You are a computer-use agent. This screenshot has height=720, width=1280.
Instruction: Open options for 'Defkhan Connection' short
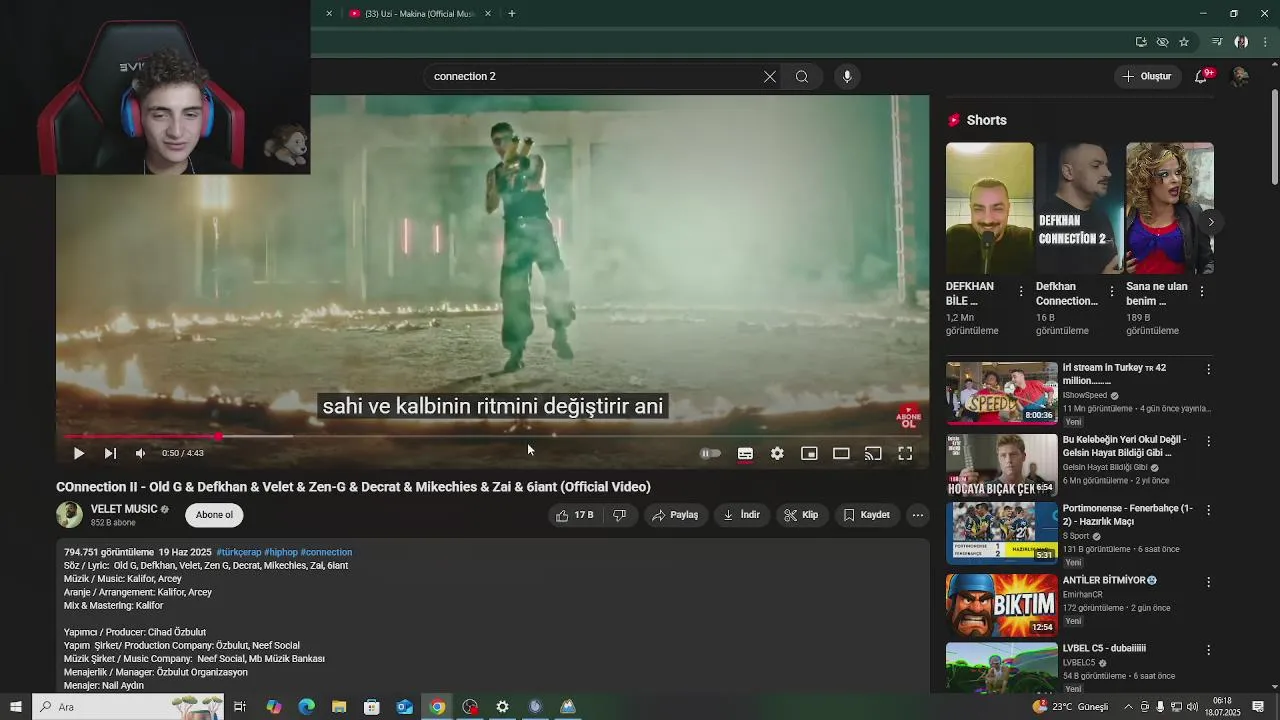(x=1111, y=292)
